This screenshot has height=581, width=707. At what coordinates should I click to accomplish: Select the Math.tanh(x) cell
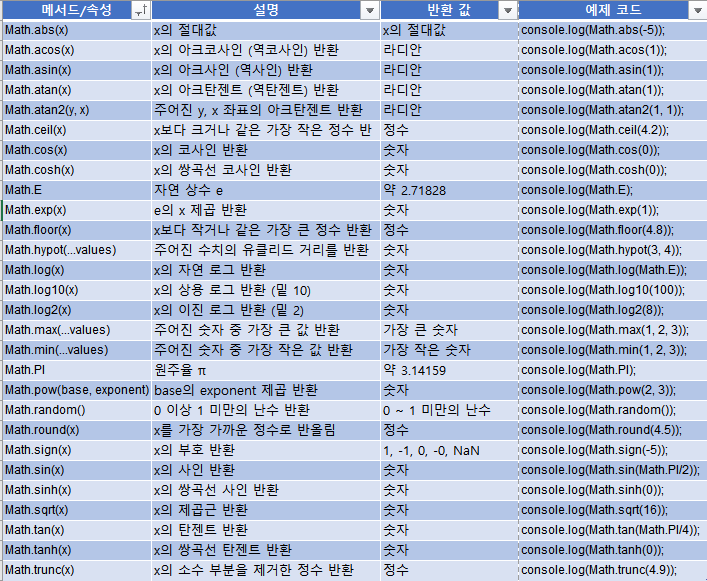point(77,550)
